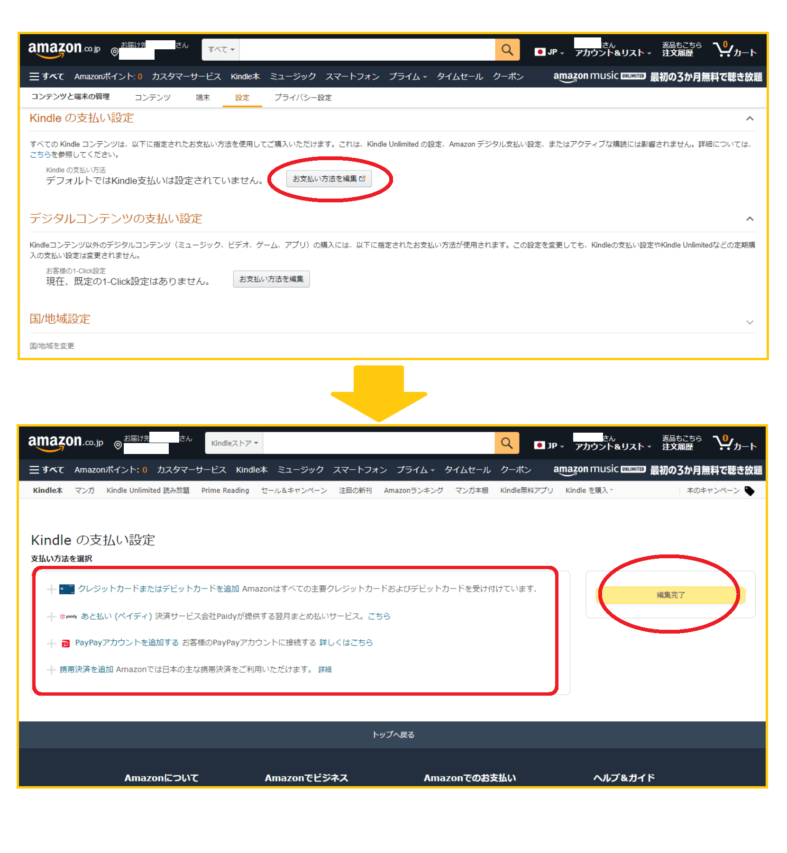Collapse デジタルコンテンツの支払い設定 section

point(749,219)
